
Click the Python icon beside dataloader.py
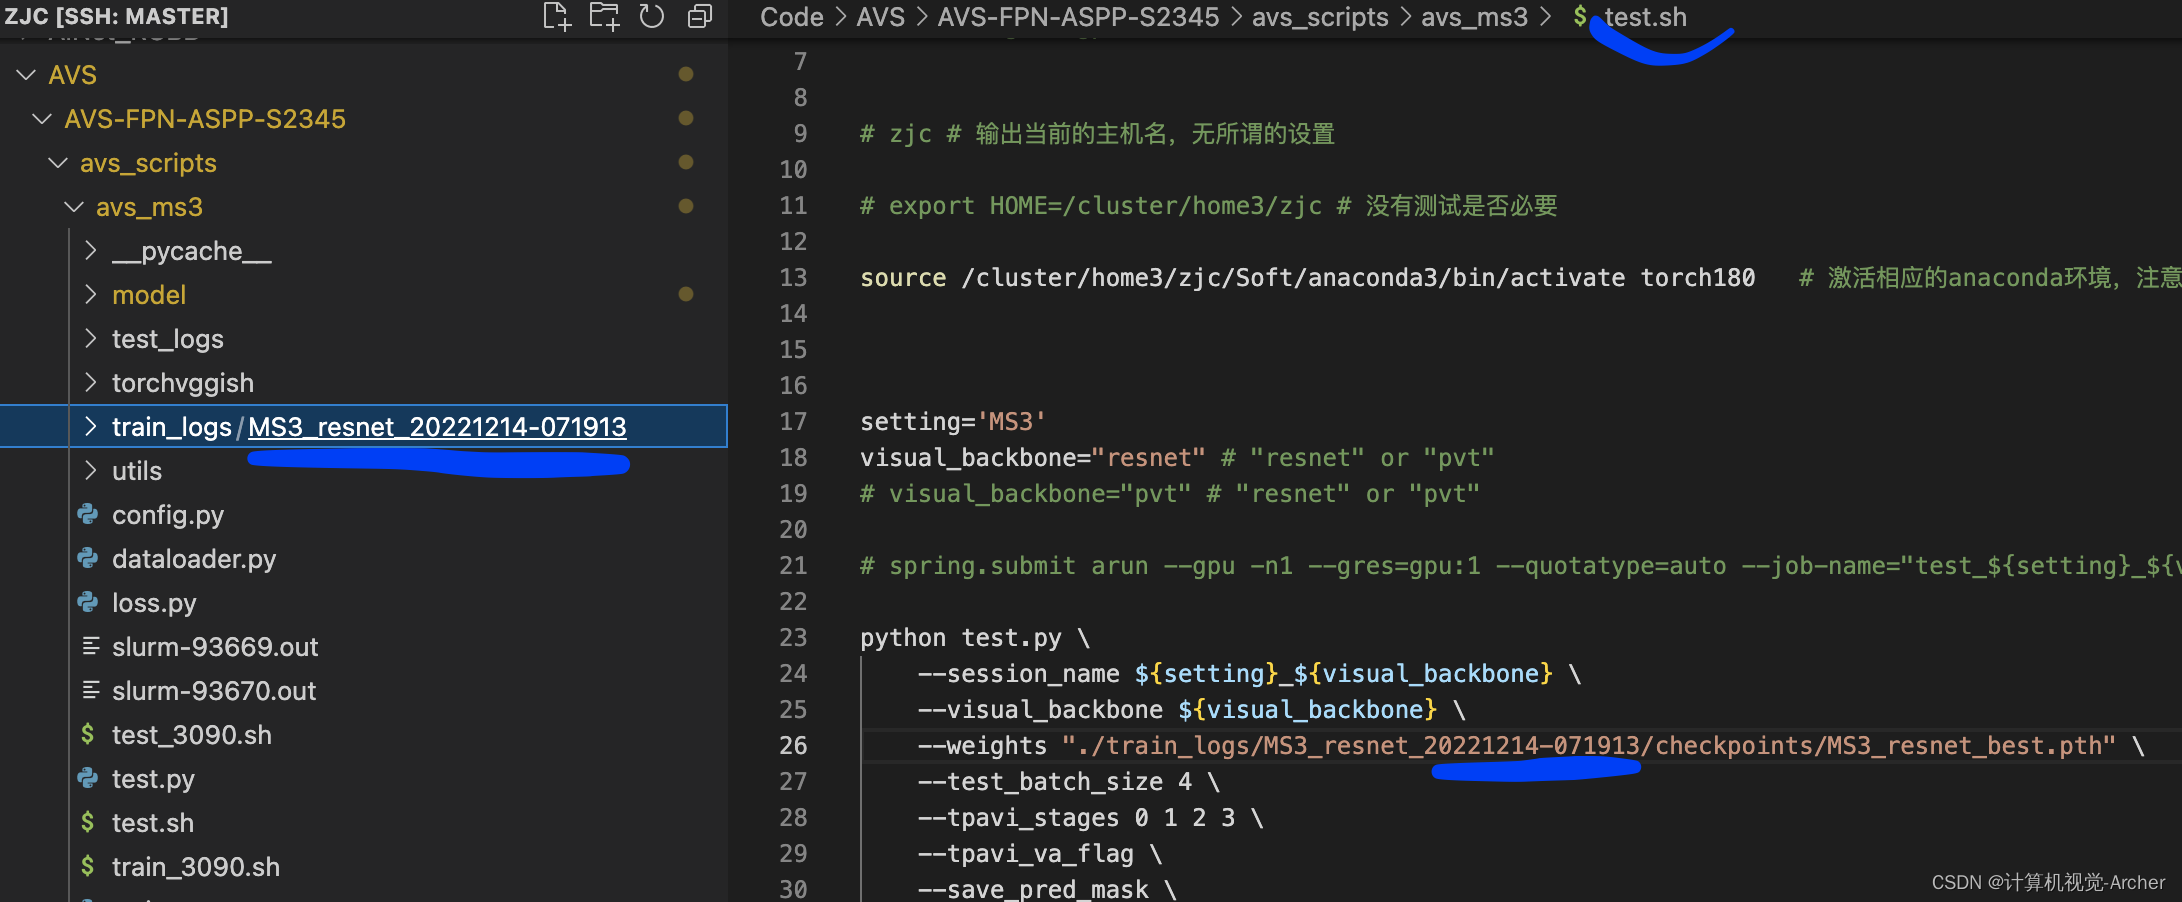(x=88, y=558)
